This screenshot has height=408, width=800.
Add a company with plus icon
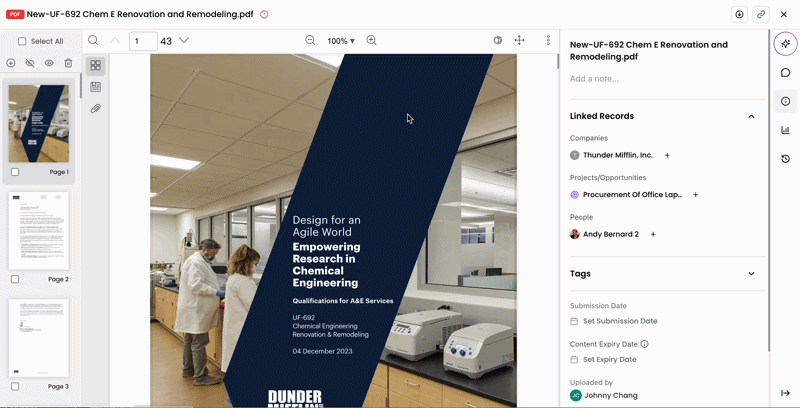coord(667,155)
